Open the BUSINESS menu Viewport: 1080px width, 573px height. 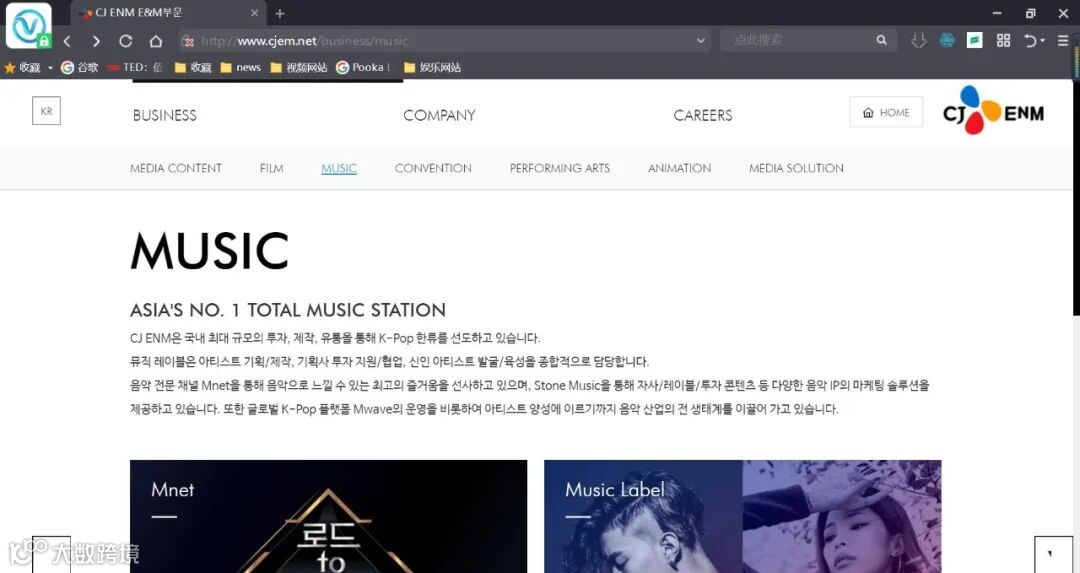pos(165,115)
